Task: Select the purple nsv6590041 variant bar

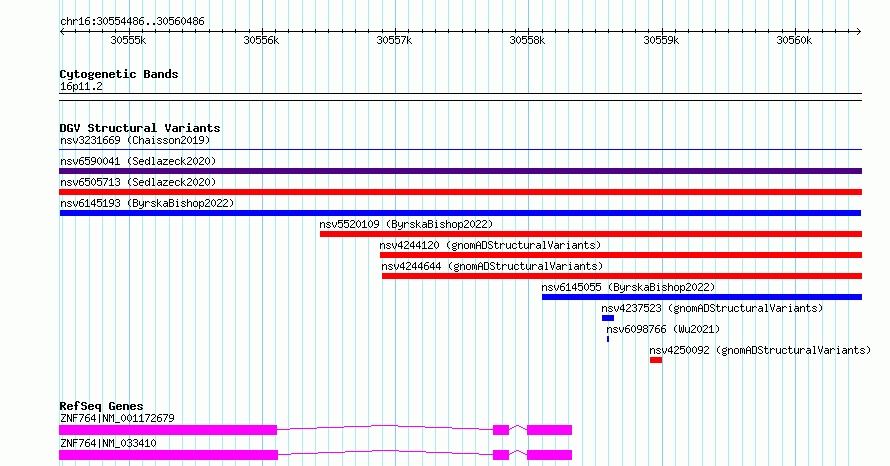Action: click(x=460, y=171)
